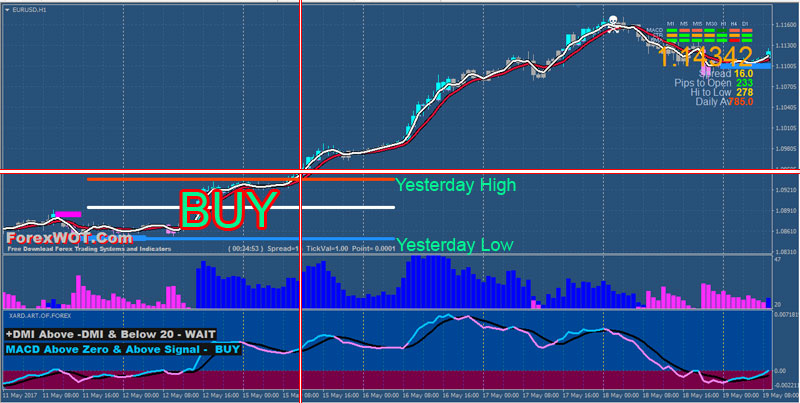Click the M1 timeframe label
Screen dimensions: 800x403
[x=671, y=24]
